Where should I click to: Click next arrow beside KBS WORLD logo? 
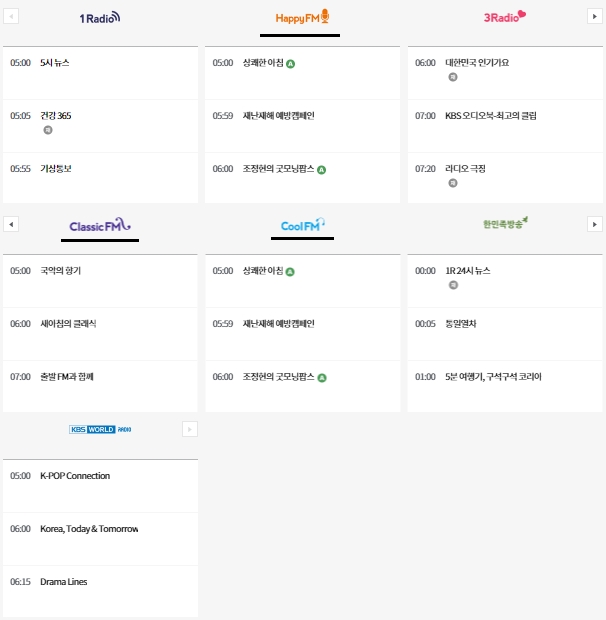pos(190,429)
